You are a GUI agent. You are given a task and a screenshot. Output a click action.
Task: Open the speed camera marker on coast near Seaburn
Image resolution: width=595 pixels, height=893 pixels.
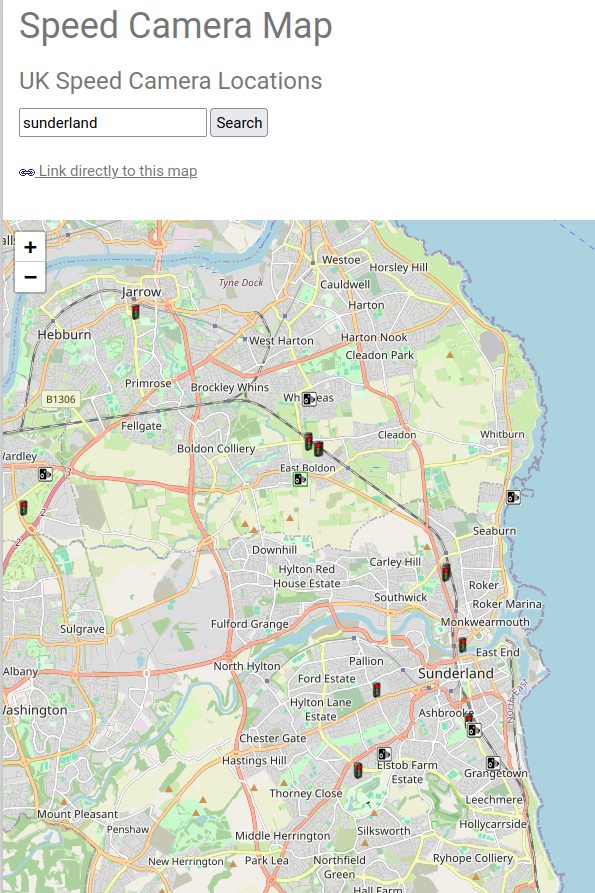pos(513,497)
